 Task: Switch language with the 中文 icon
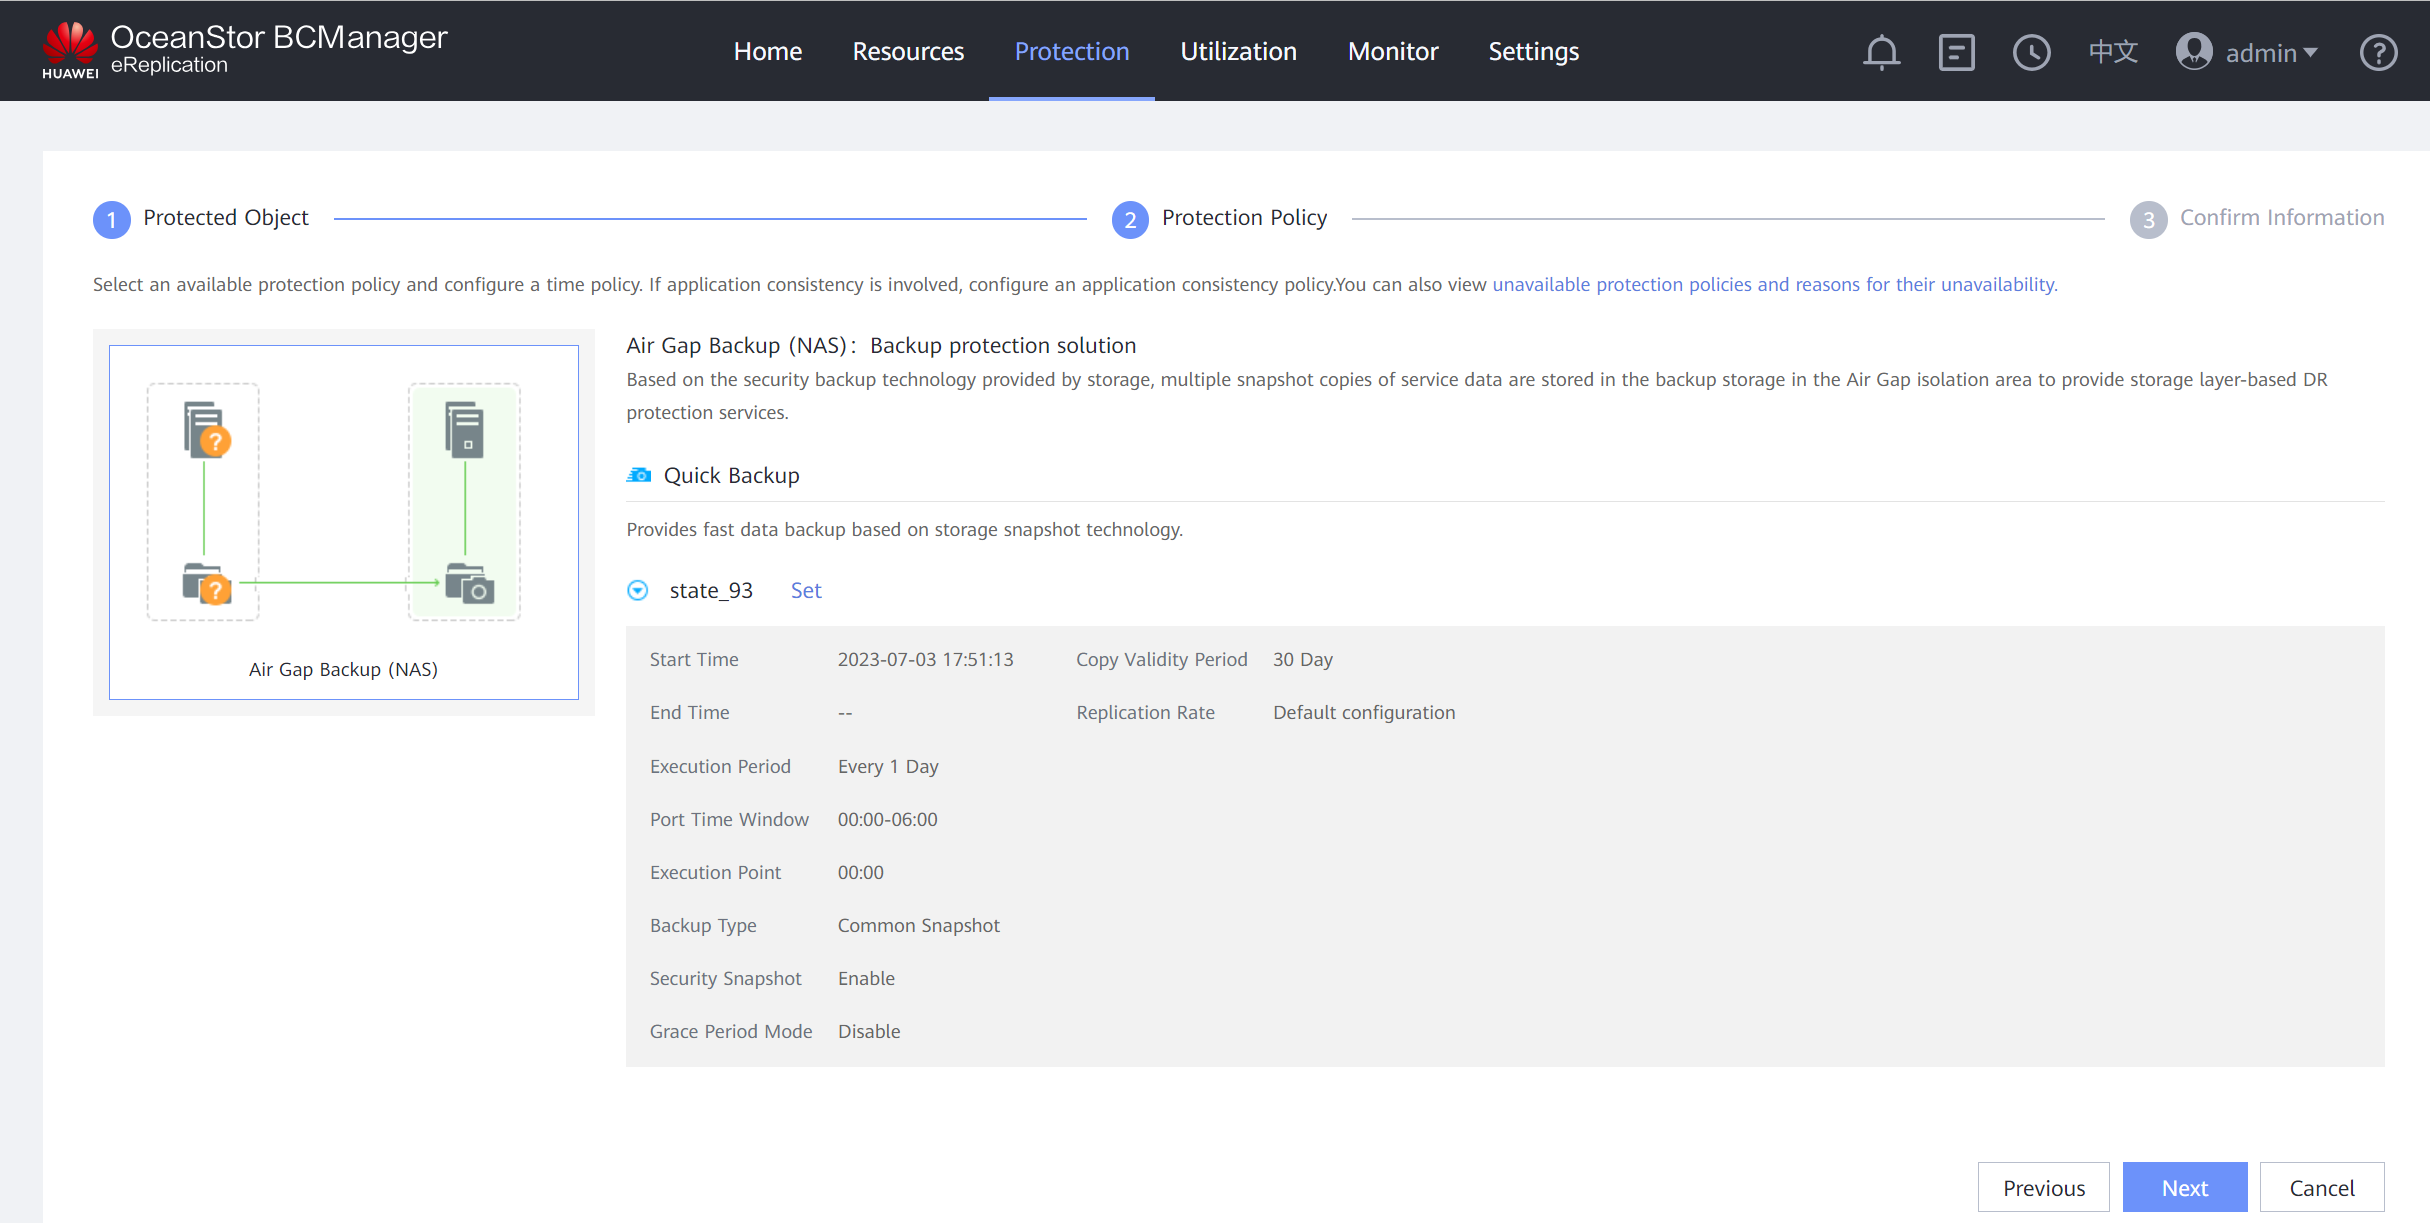[2113, 52]
